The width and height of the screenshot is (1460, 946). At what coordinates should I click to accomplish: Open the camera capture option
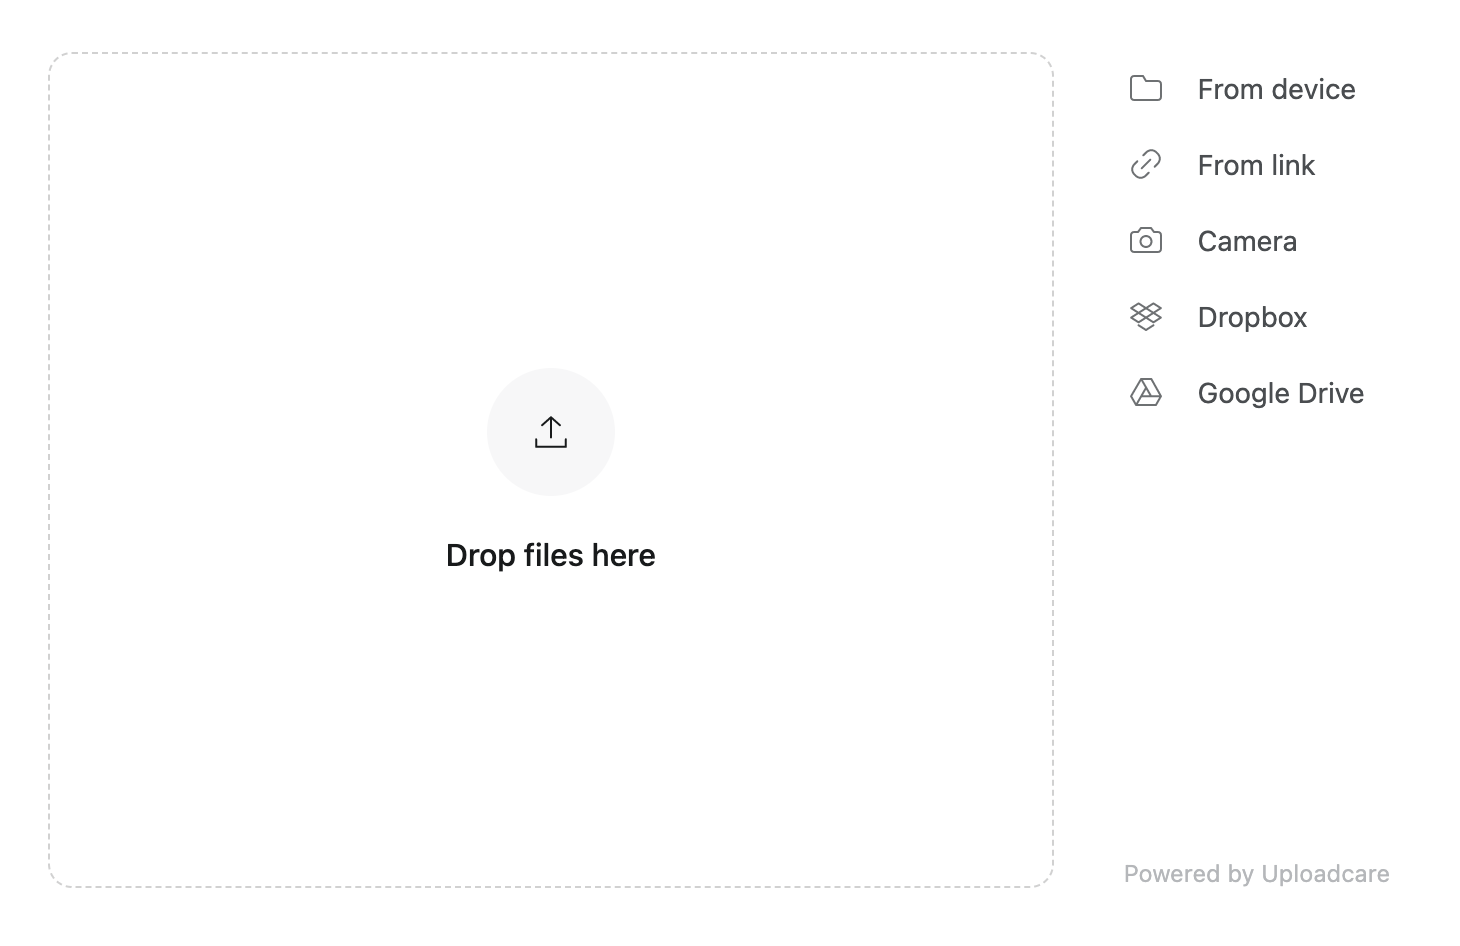pos(1247,241)
